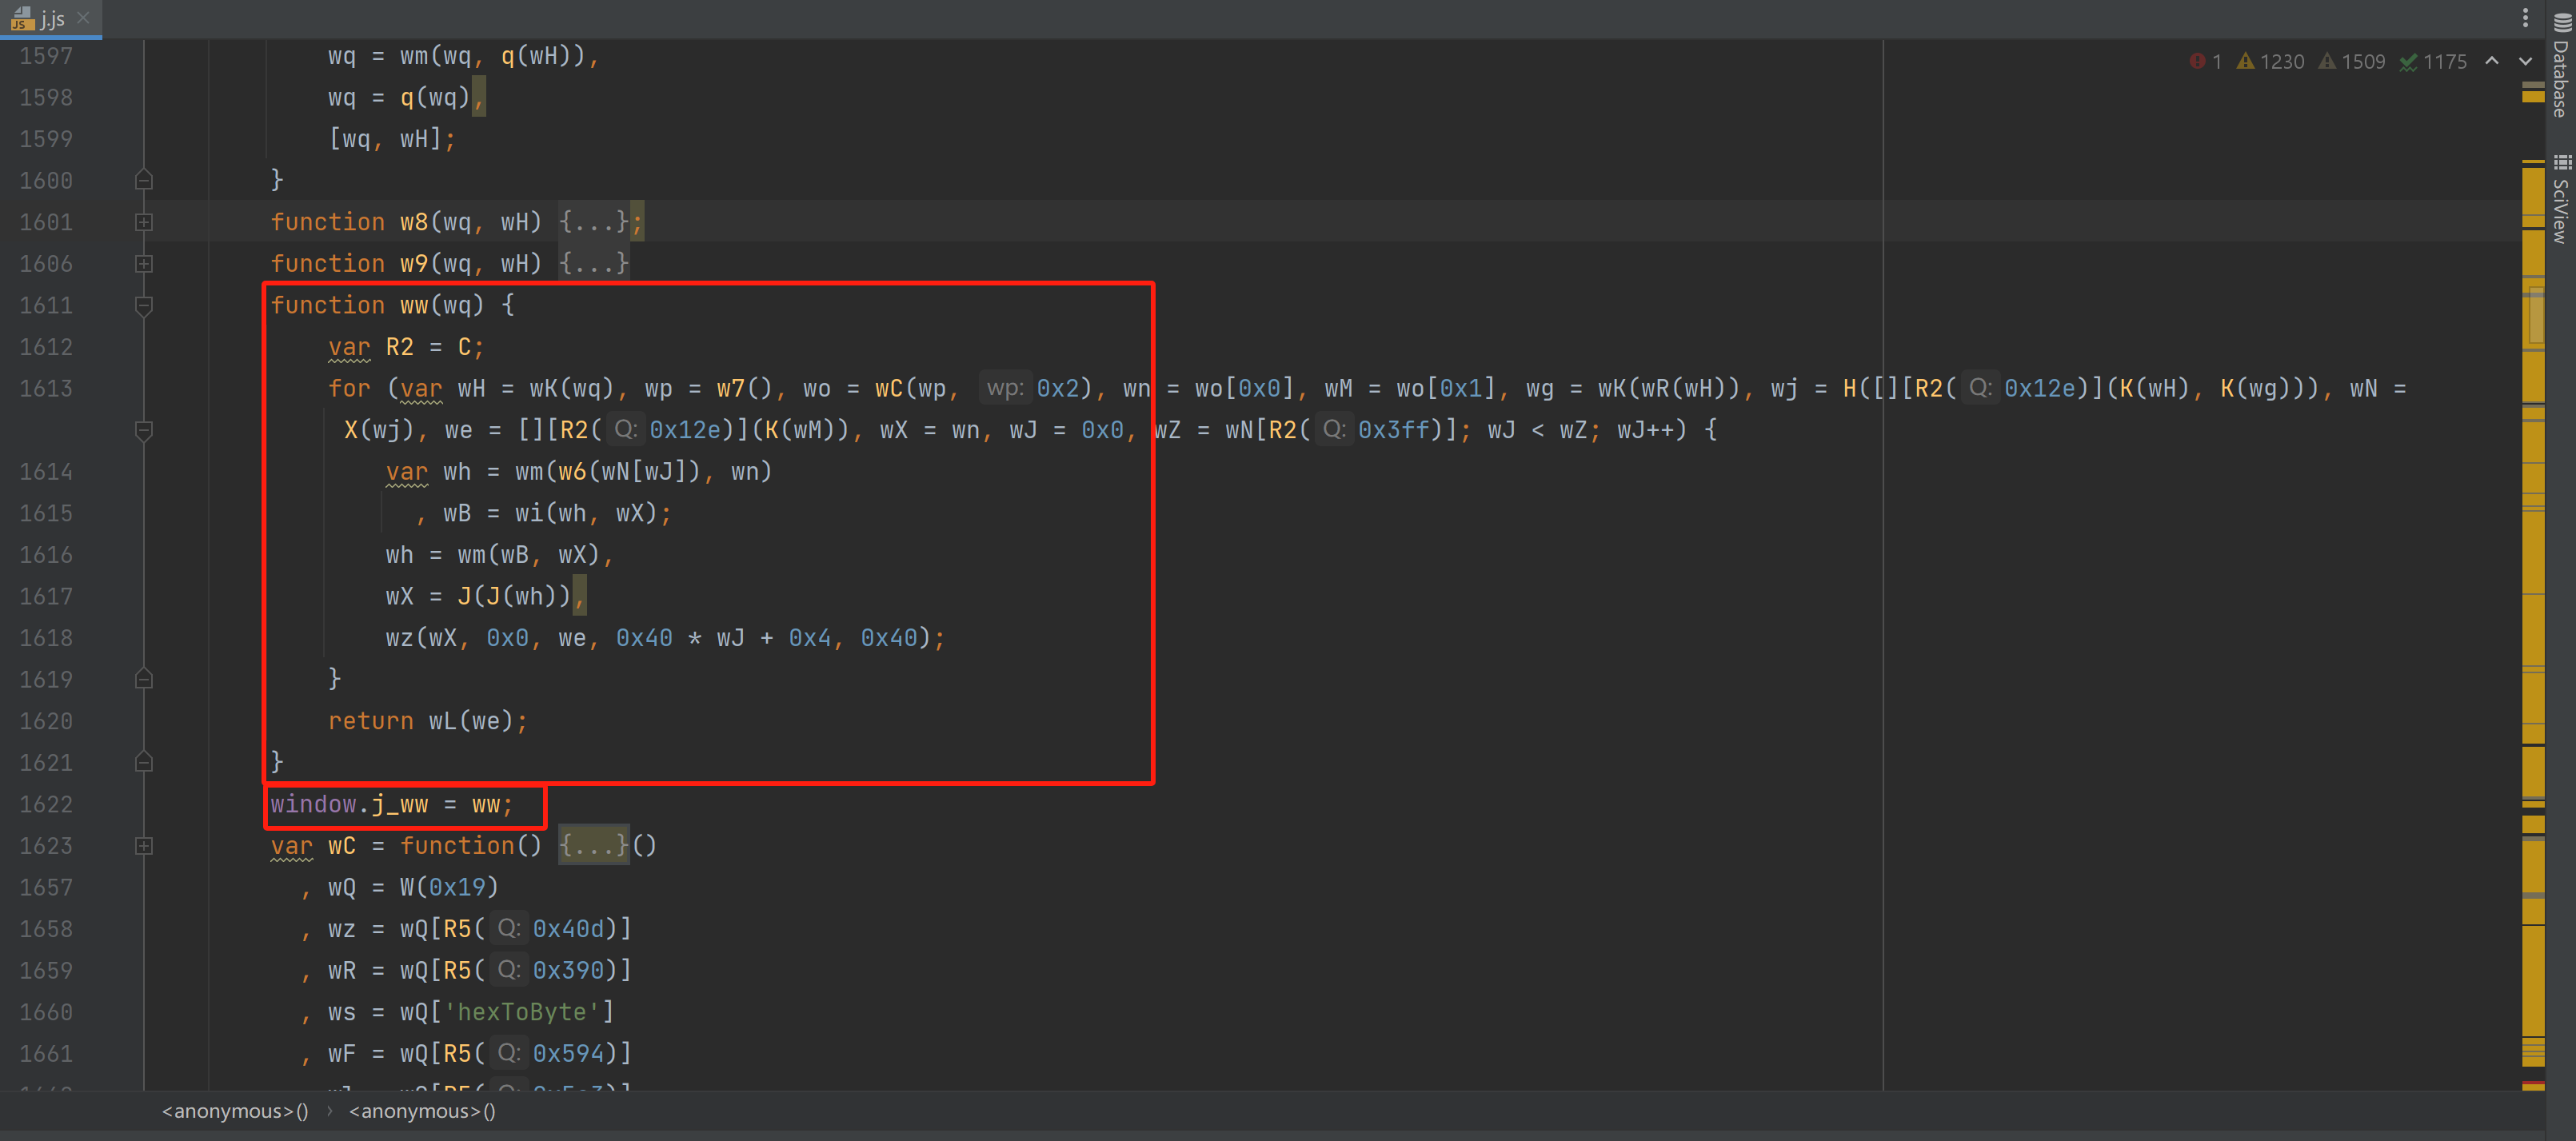The image size is (2576, 1141).
Task: Go to next highlighted problem arrow
Action: click(x=2525, y=61)
